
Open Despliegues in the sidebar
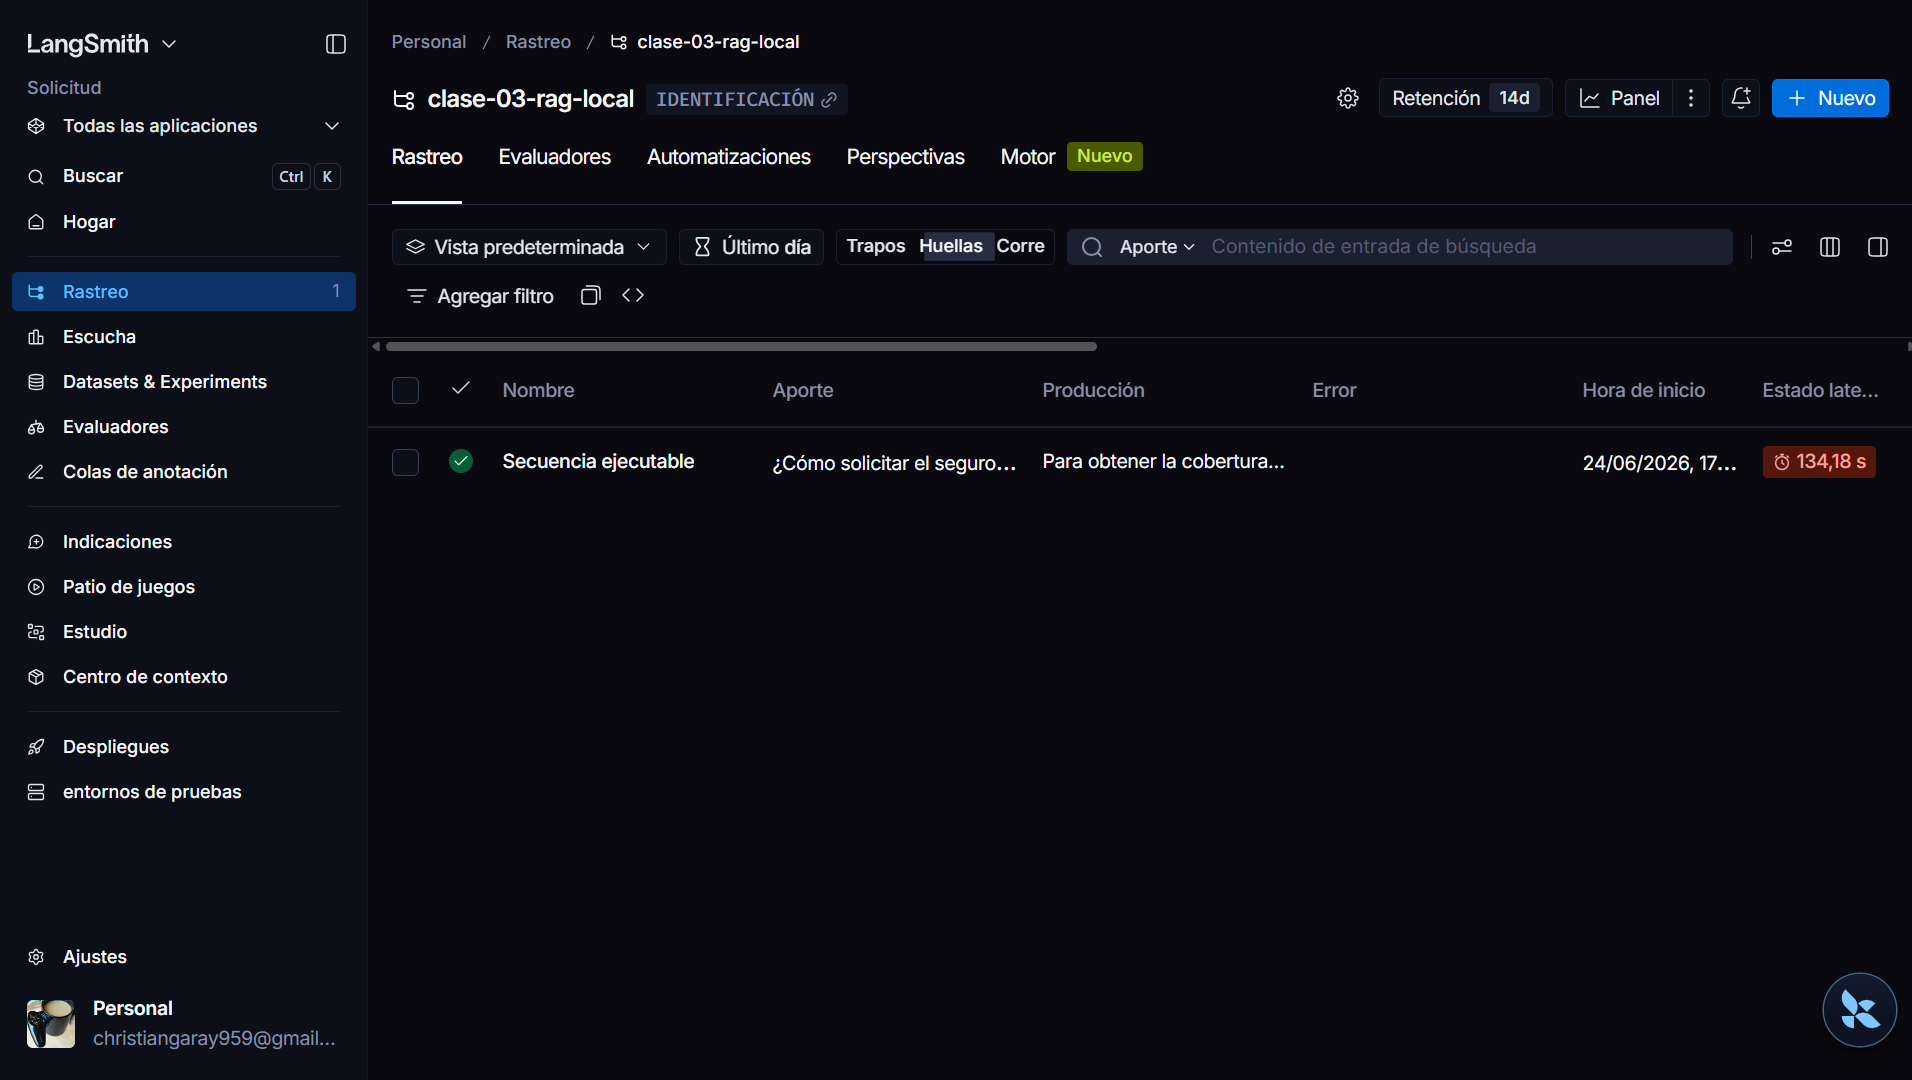pos(184,747)
